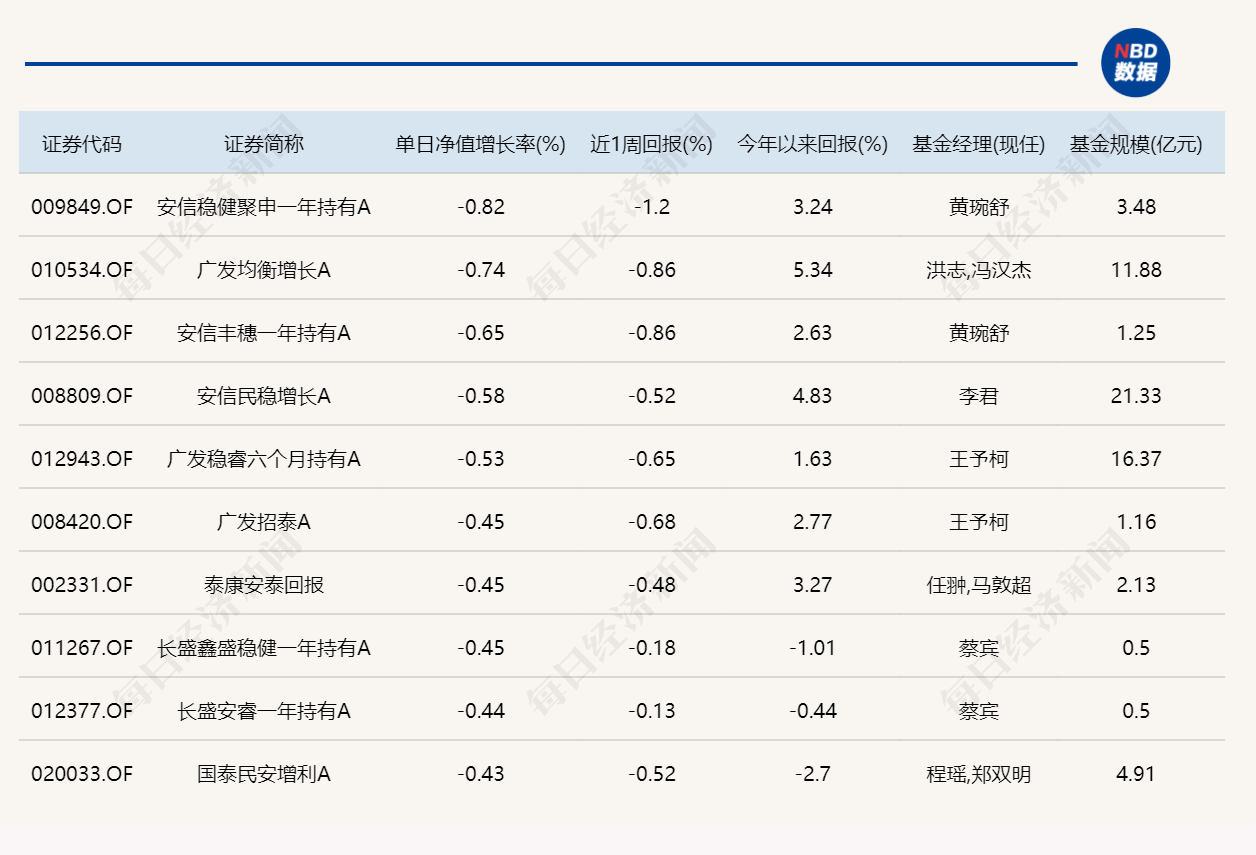The width and height of the screenshot is (1256, 855).
Task: Click fund code 002331.OF
Action: pos(82,585)
